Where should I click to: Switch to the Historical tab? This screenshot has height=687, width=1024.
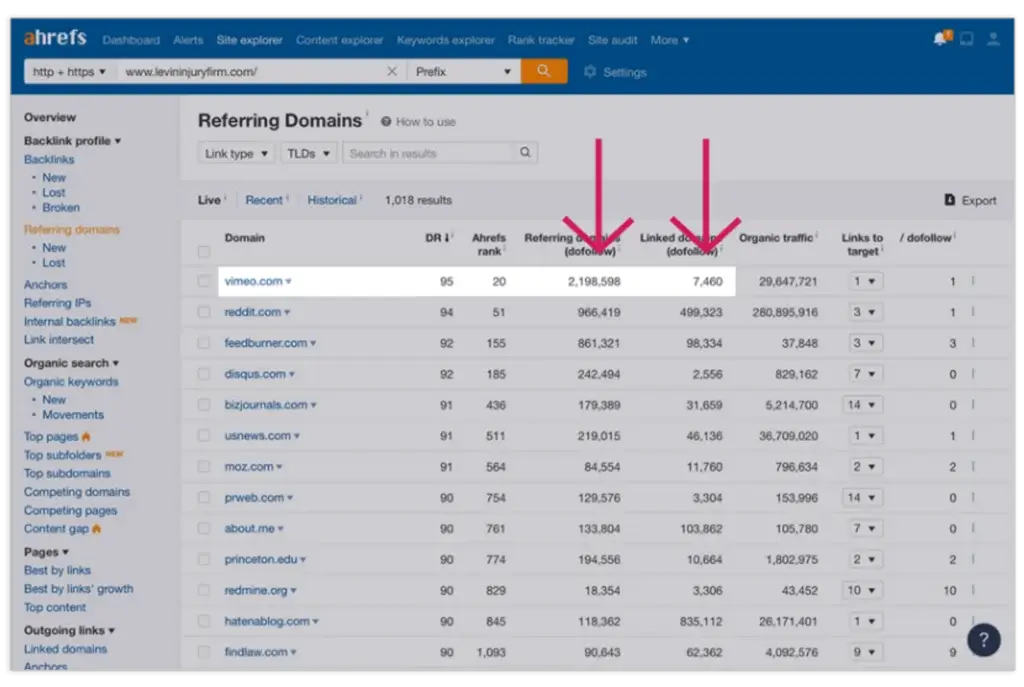(332, 200)
